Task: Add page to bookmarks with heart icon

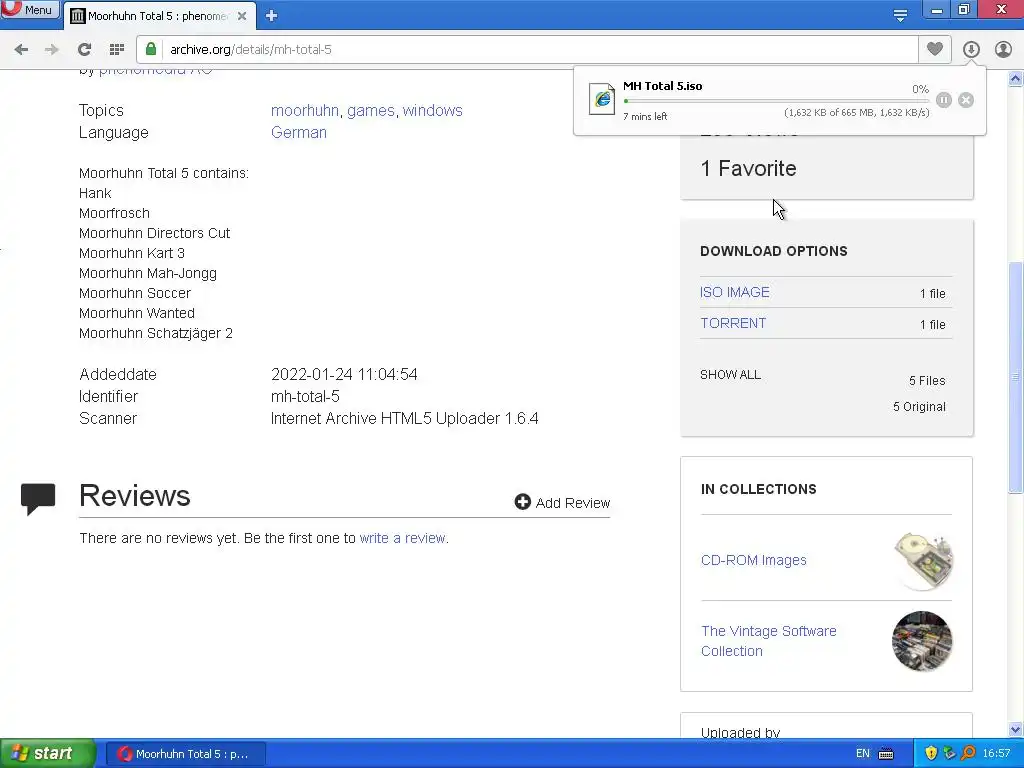Action: pos(935,49)
